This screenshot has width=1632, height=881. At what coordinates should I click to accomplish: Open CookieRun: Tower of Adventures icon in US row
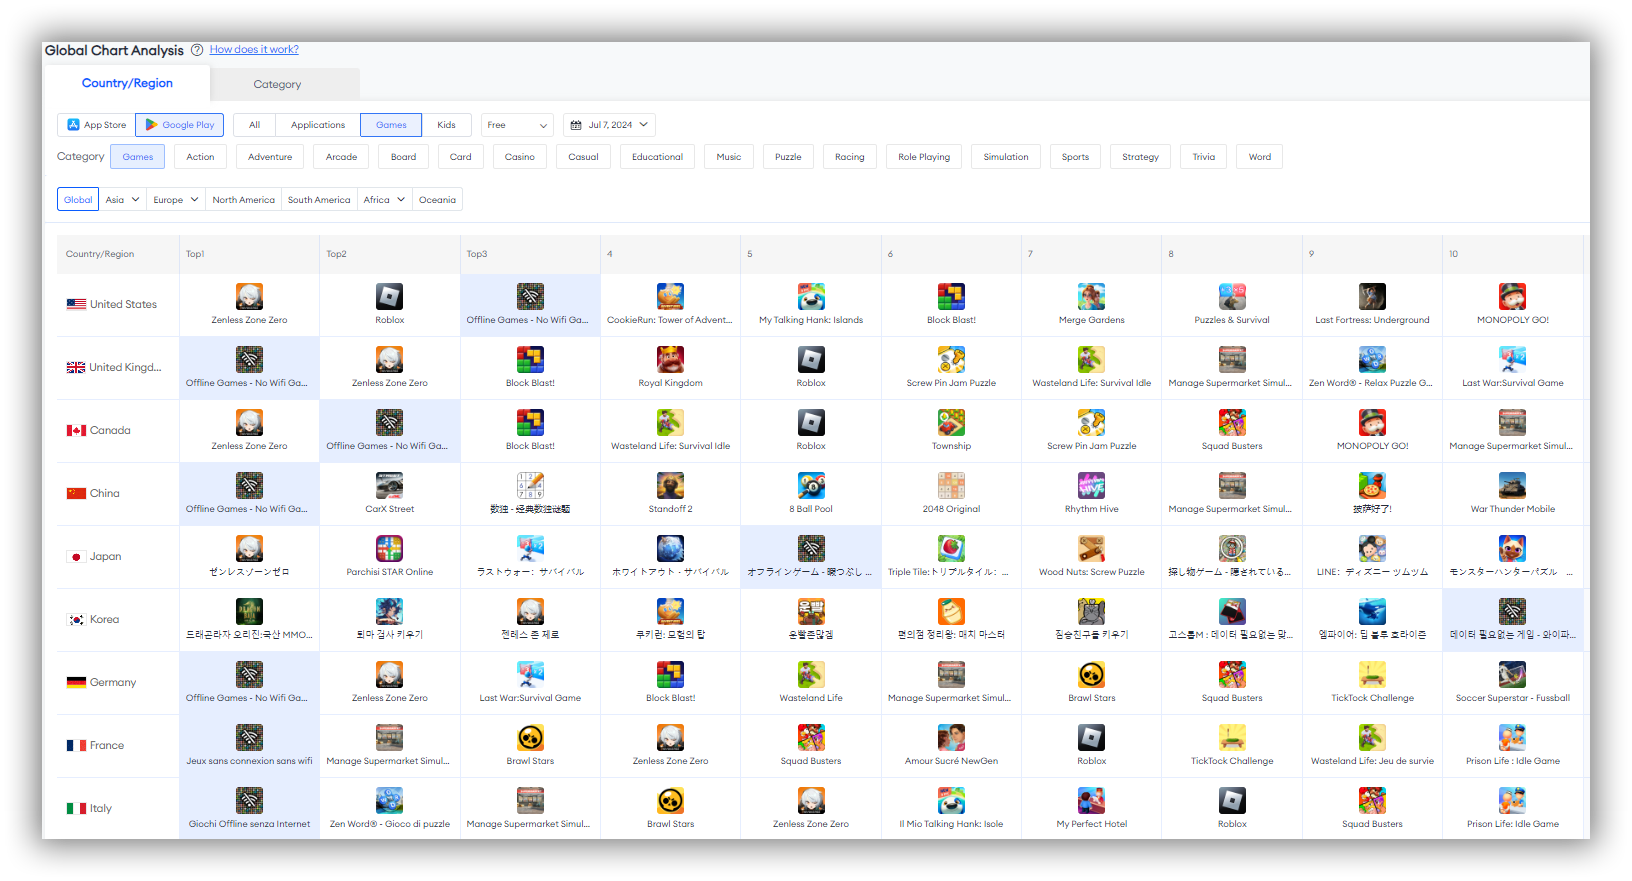pyautogui.click(x=670, y=296)
